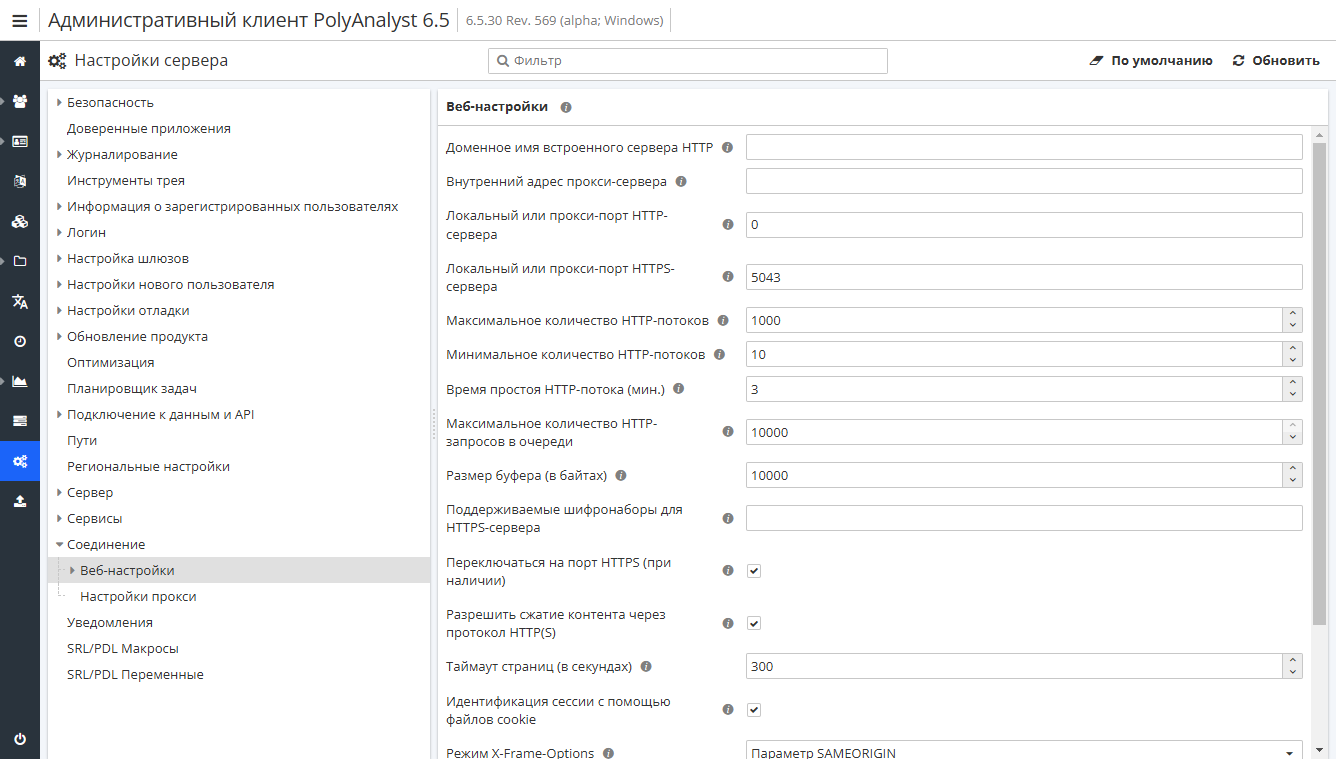Expand the Логин tree node

point(60,233)
